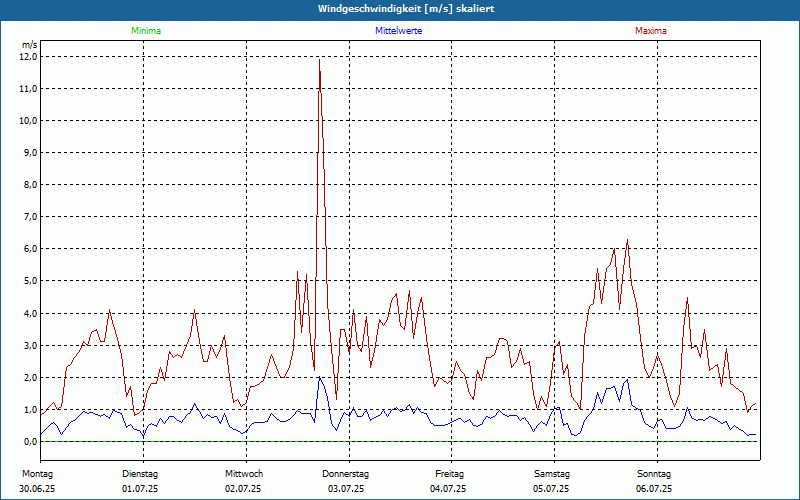Viewport: 800px width, 500px height.
Task: Click the '3,0' y-axis value
Action: point(31,345)
